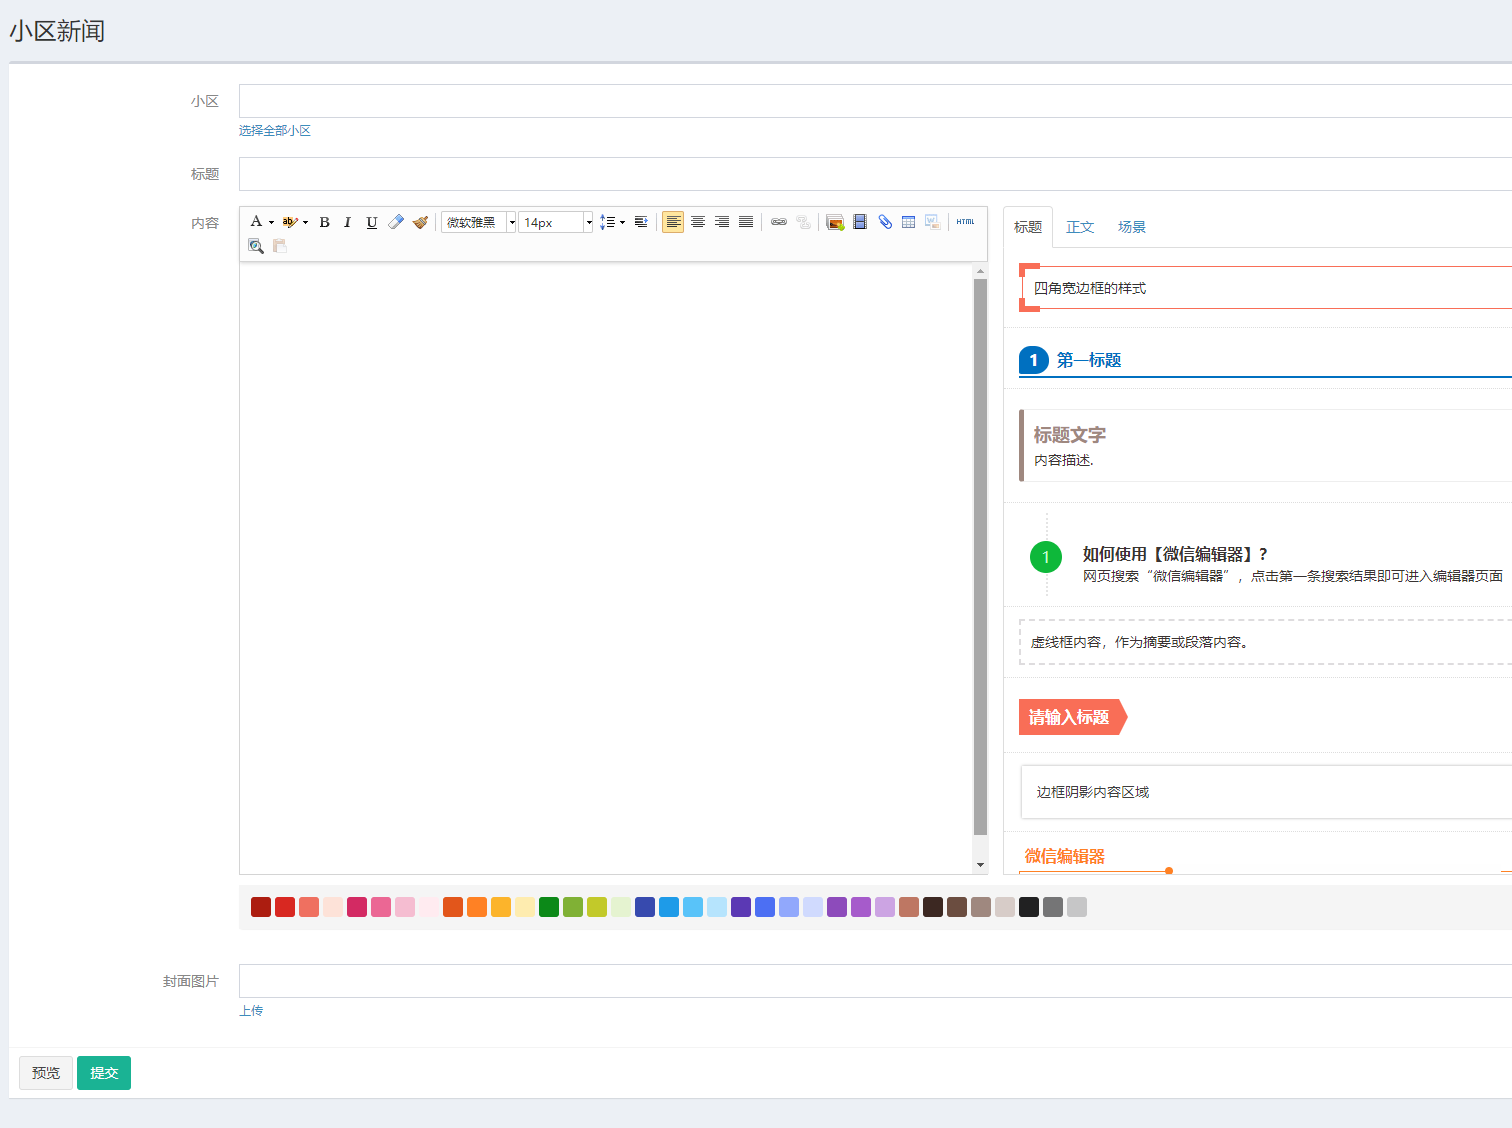Viewport: 1512px width, 1128px height.
Task: Switch to the 标题 template tab
Action: (x=1028, y=227)
